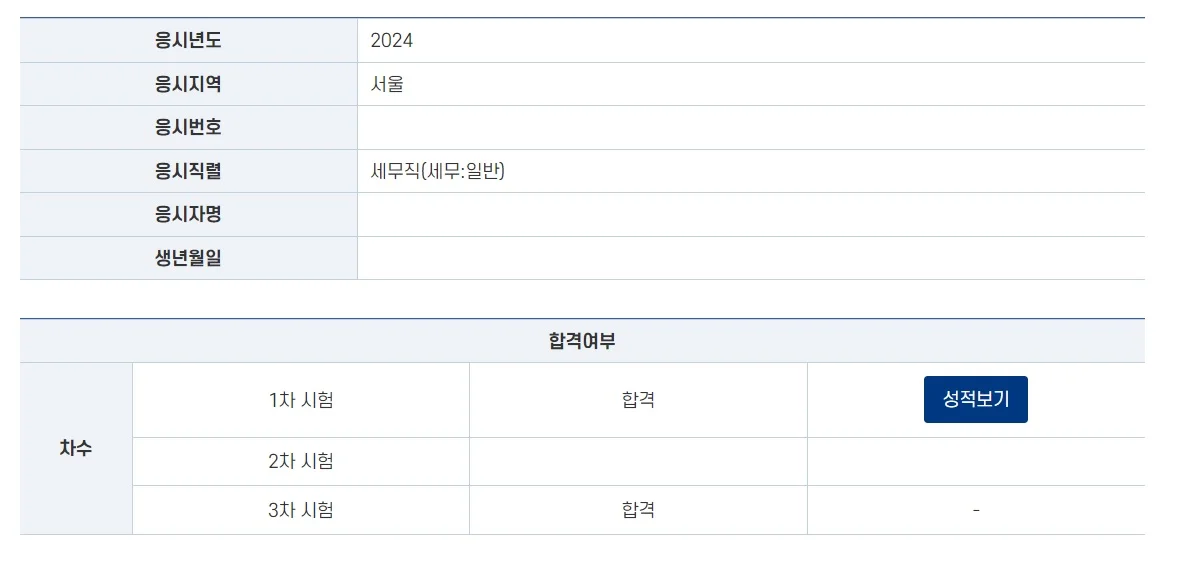Screen dimensions: 1177x570
Task: Select the 차수 row header cell
Action: tap(76, 448)
